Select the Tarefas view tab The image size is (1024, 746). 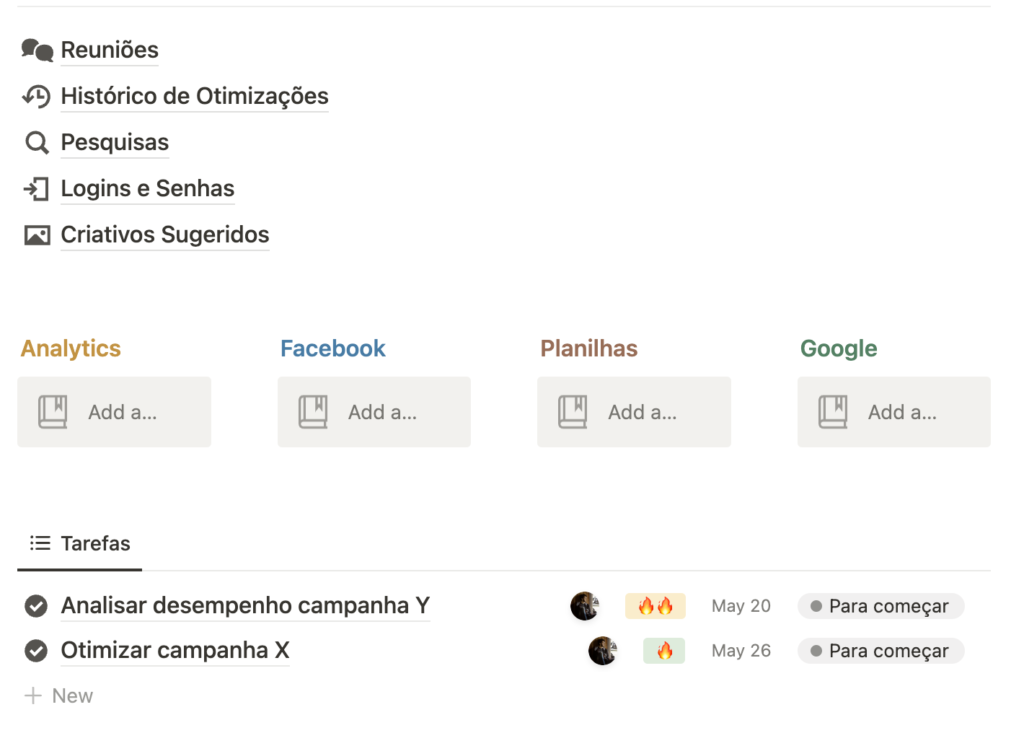[x=80, y=544]
